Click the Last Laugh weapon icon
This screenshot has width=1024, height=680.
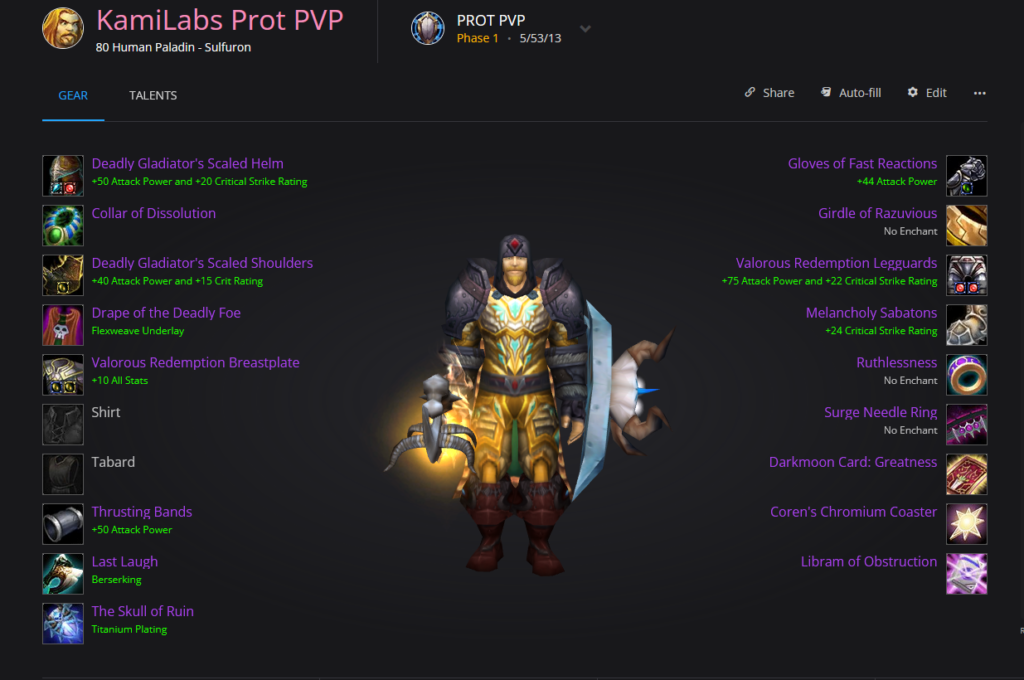click(x=63, y=574)
